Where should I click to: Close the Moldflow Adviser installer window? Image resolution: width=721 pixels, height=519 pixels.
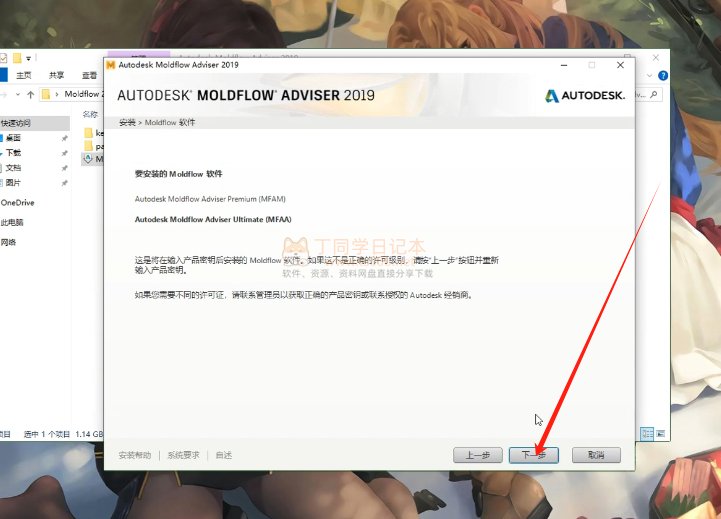click(620, 65)
